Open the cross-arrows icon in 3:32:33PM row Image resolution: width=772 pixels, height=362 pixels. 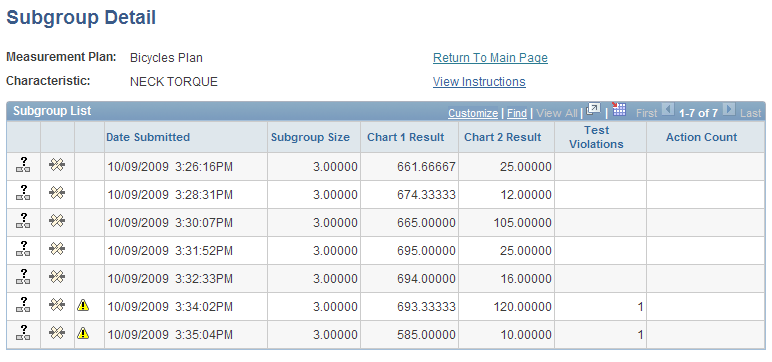(57, 278)
